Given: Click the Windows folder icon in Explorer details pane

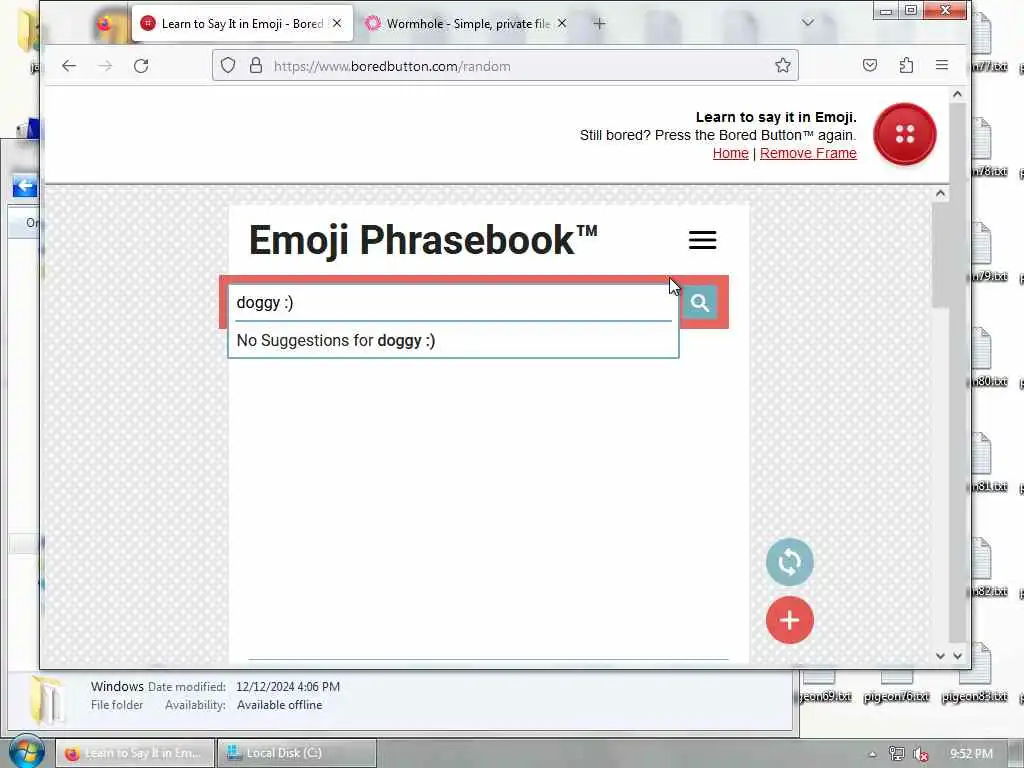Looking at the screenshot, I should [47, 699].
